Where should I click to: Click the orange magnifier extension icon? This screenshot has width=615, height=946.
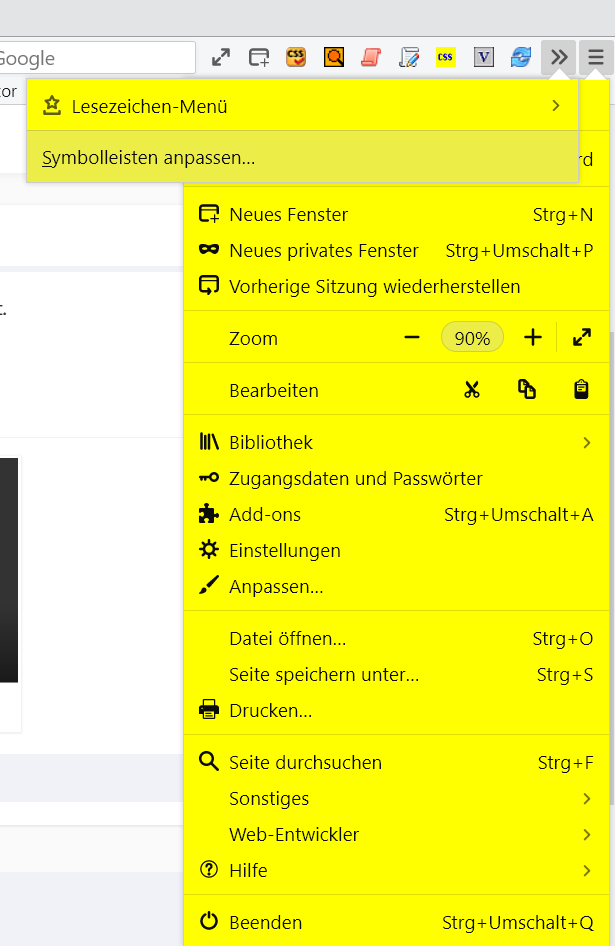click(334, 57)
